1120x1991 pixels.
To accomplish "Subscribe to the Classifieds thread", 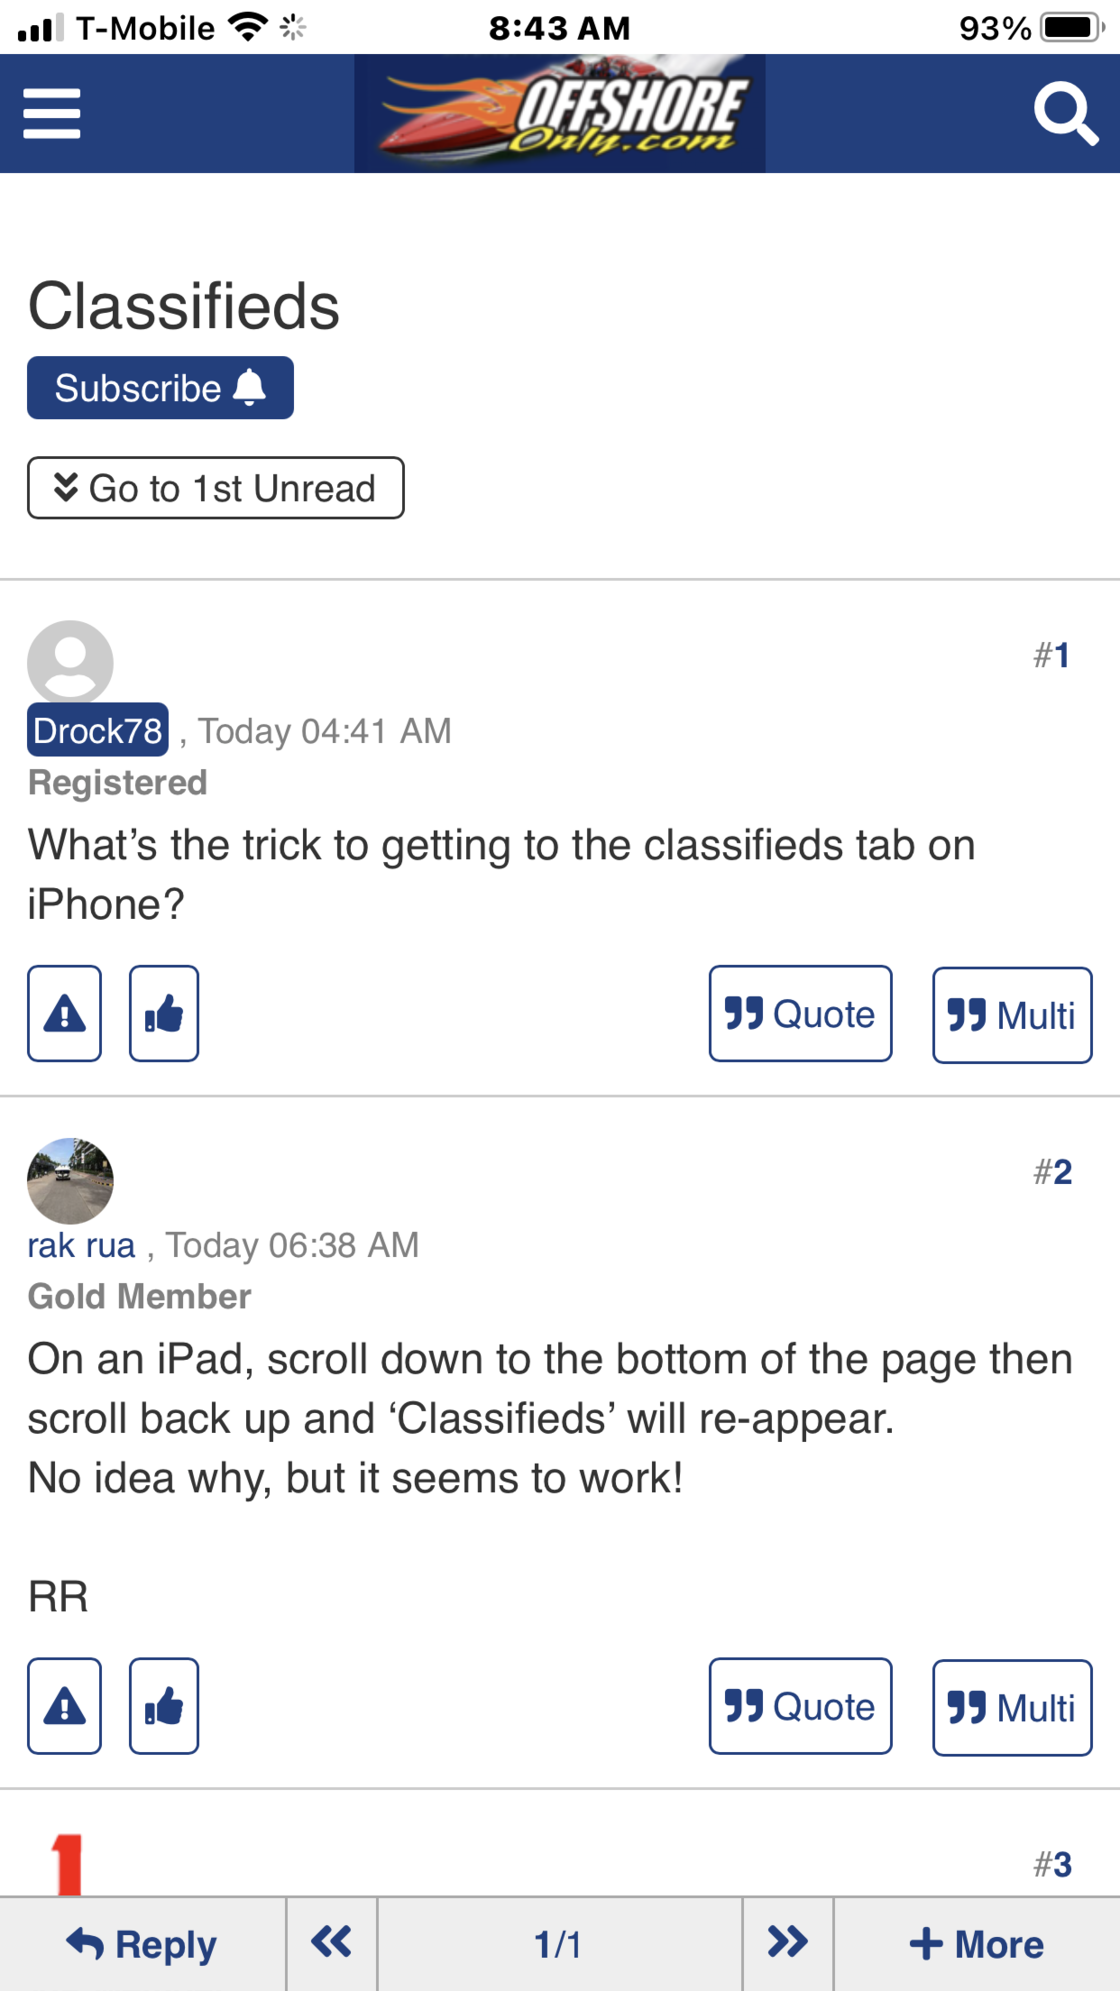I will coord(160,388).
